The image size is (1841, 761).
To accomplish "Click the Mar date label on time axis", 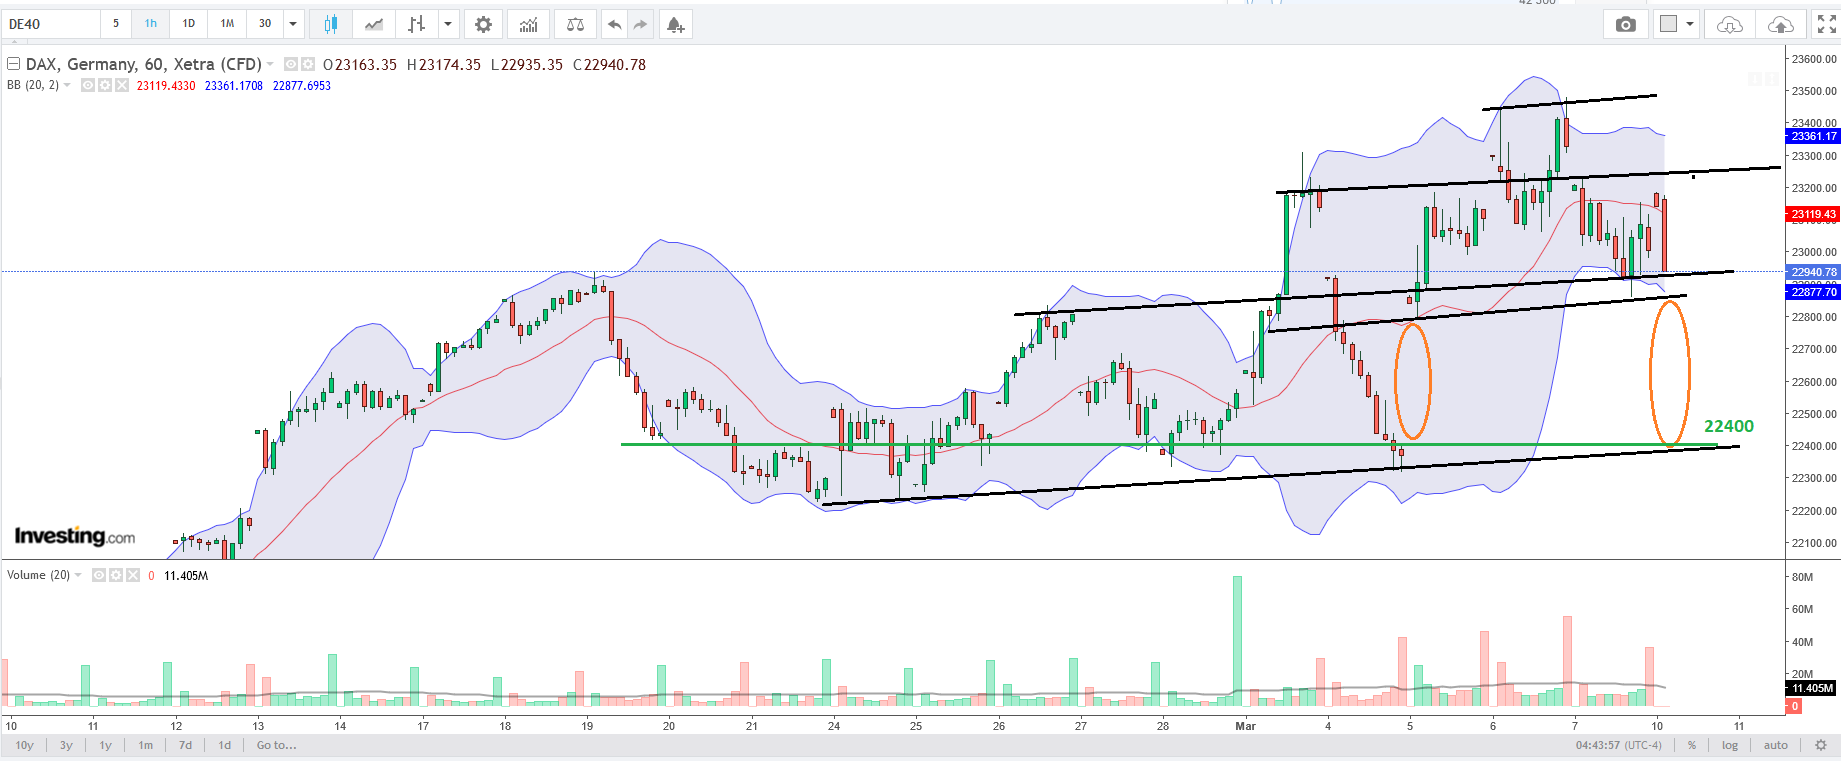I will point(1245,726).
